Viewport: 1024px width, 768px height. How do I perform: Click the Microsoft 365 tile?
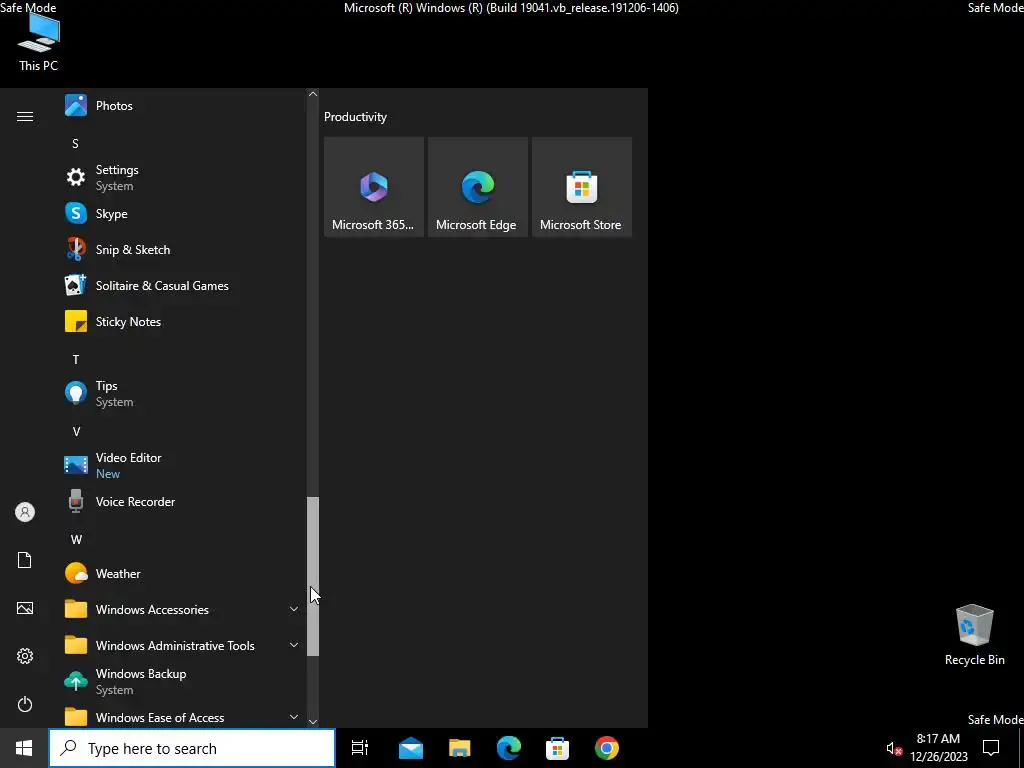374,187
